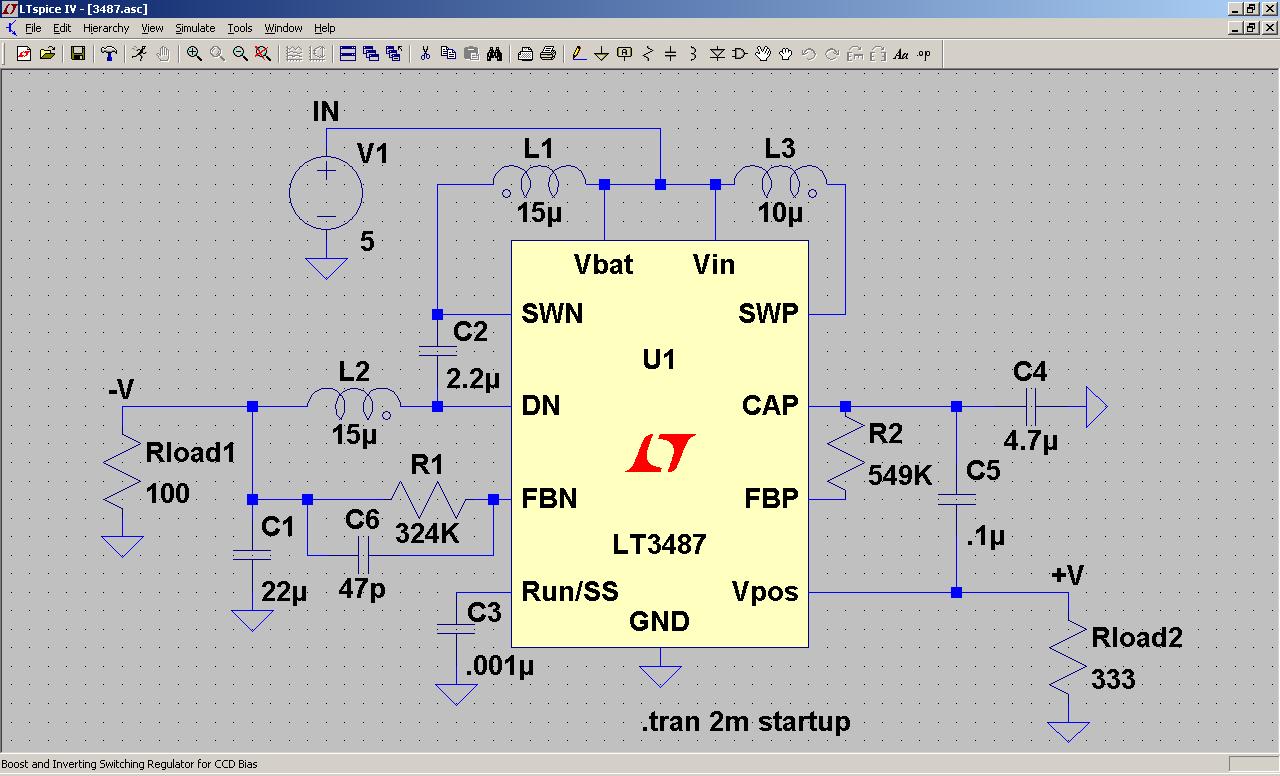This screenshot has width=1280, height=776.
Task: Open the Tools menu
Action: tap(240, 28)
